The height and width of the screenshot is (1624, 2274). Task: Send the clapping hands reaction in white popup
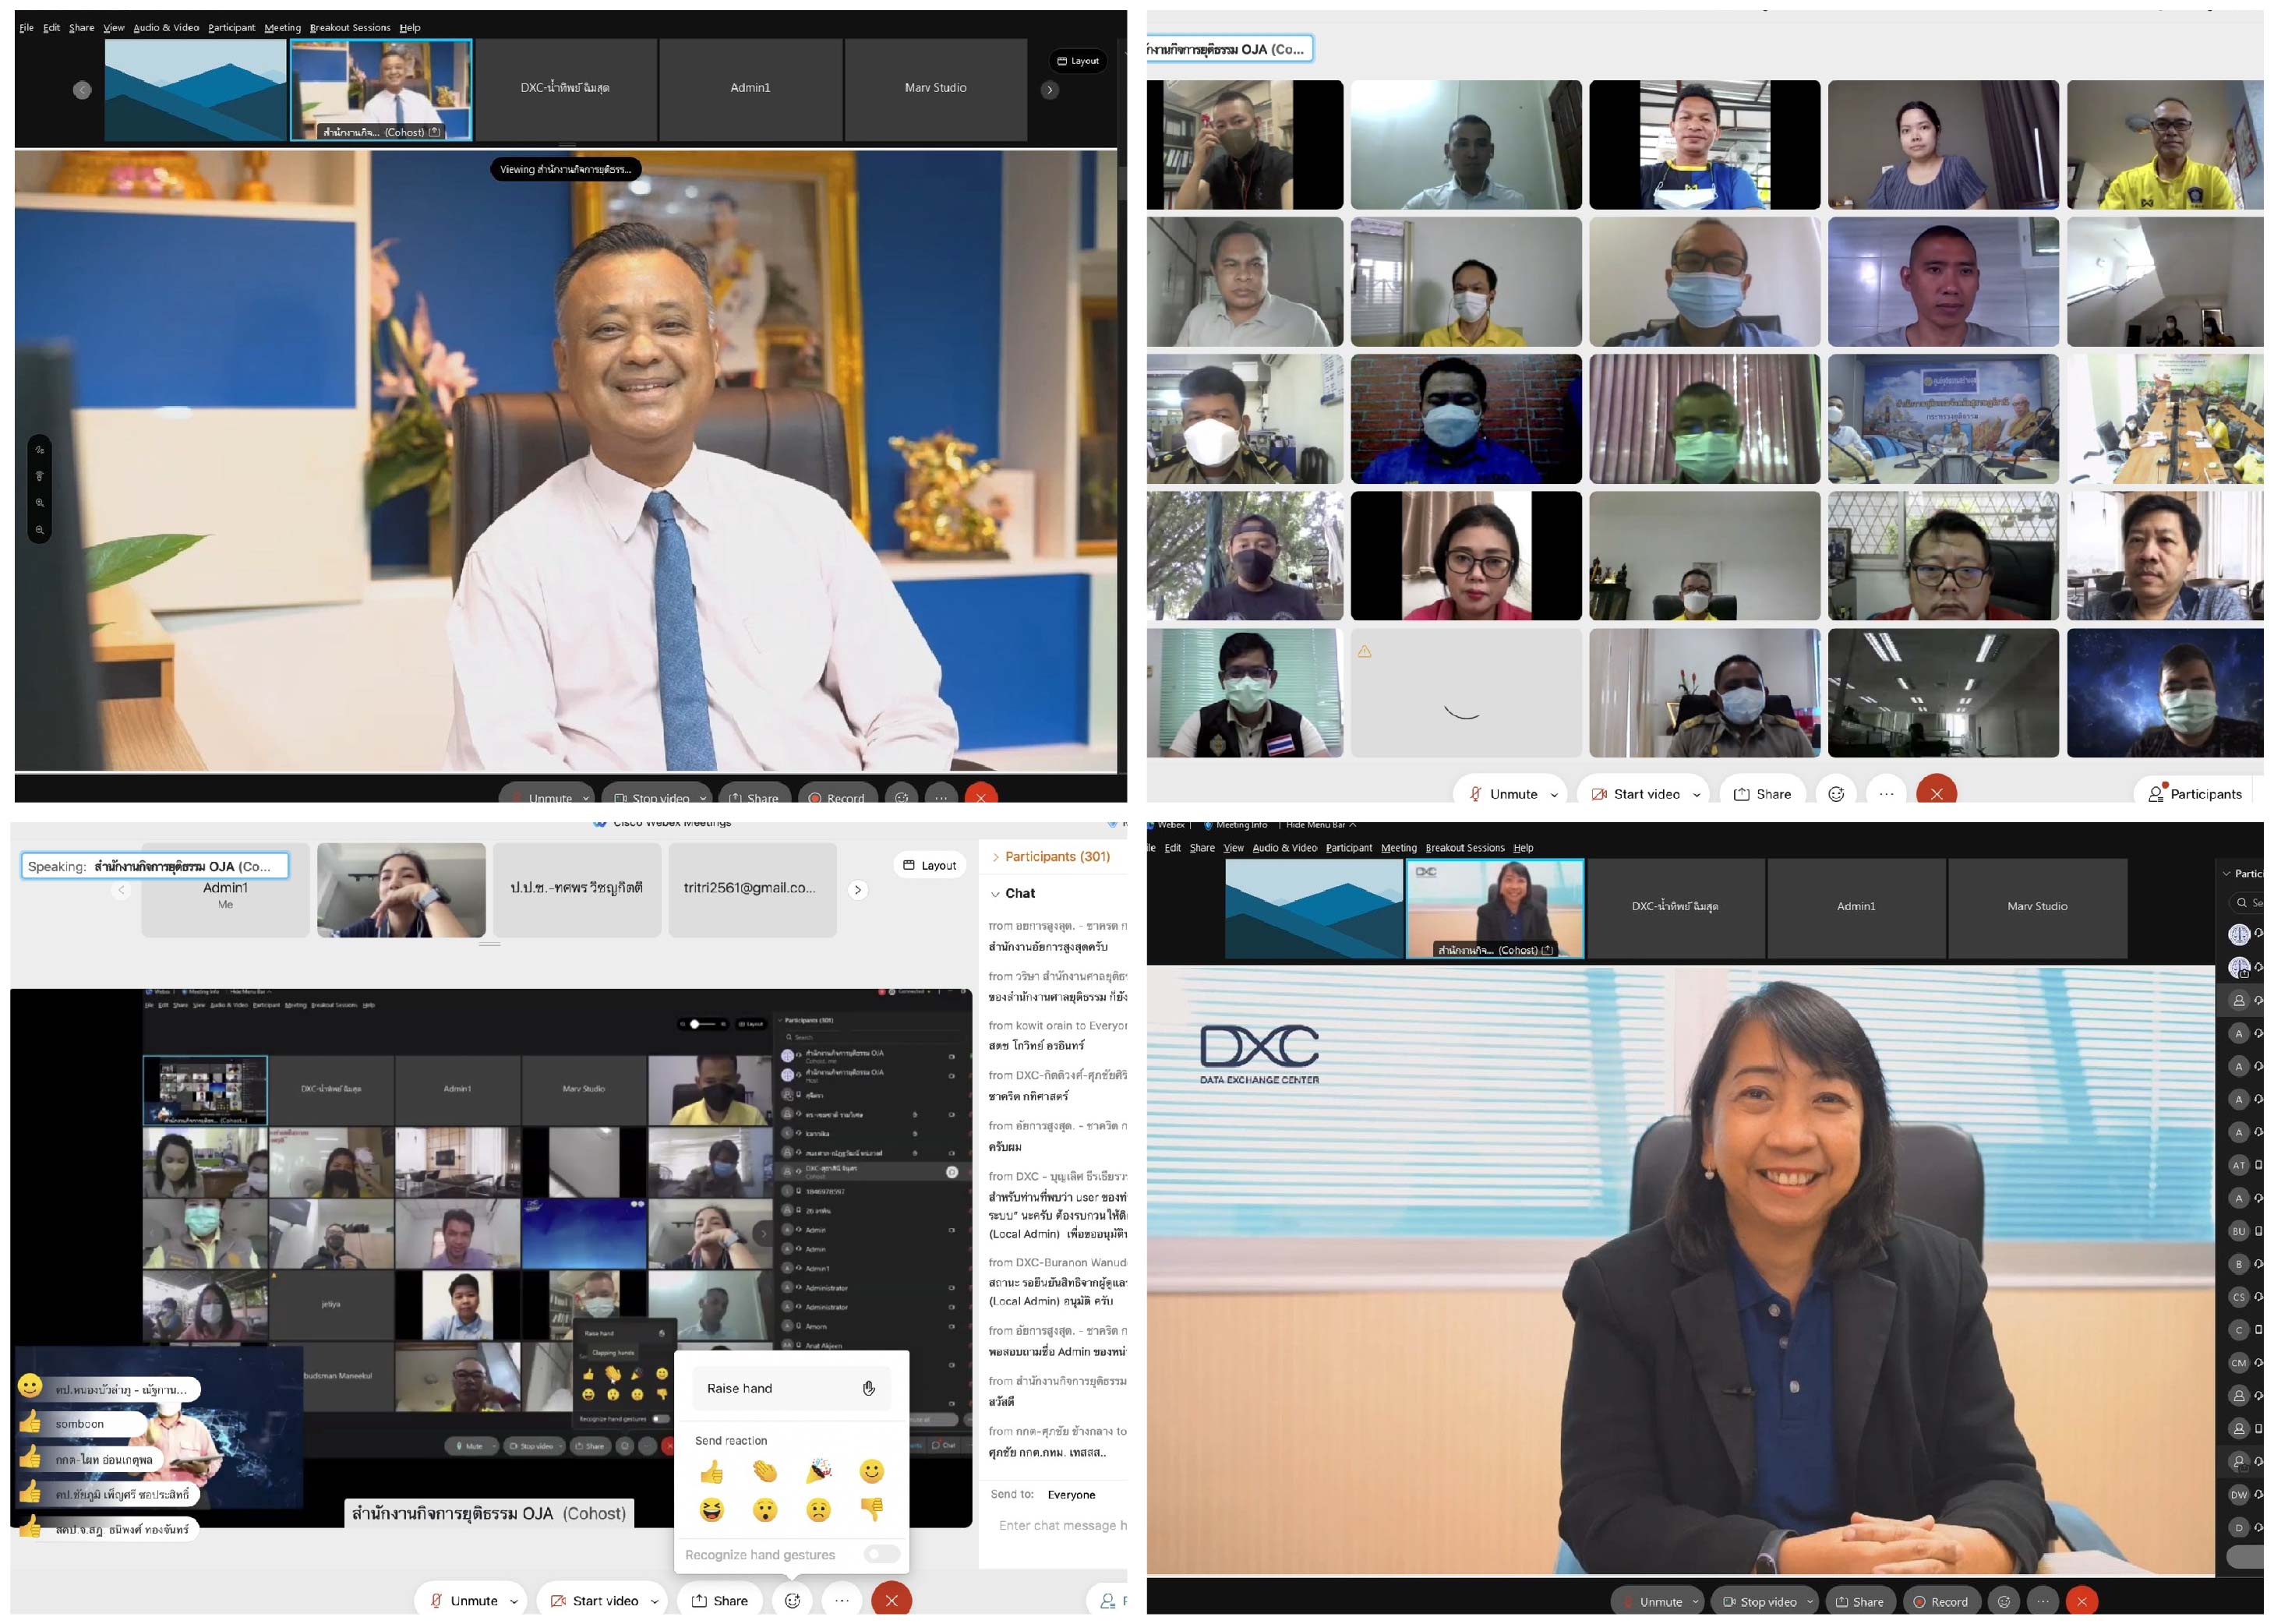765,1471
